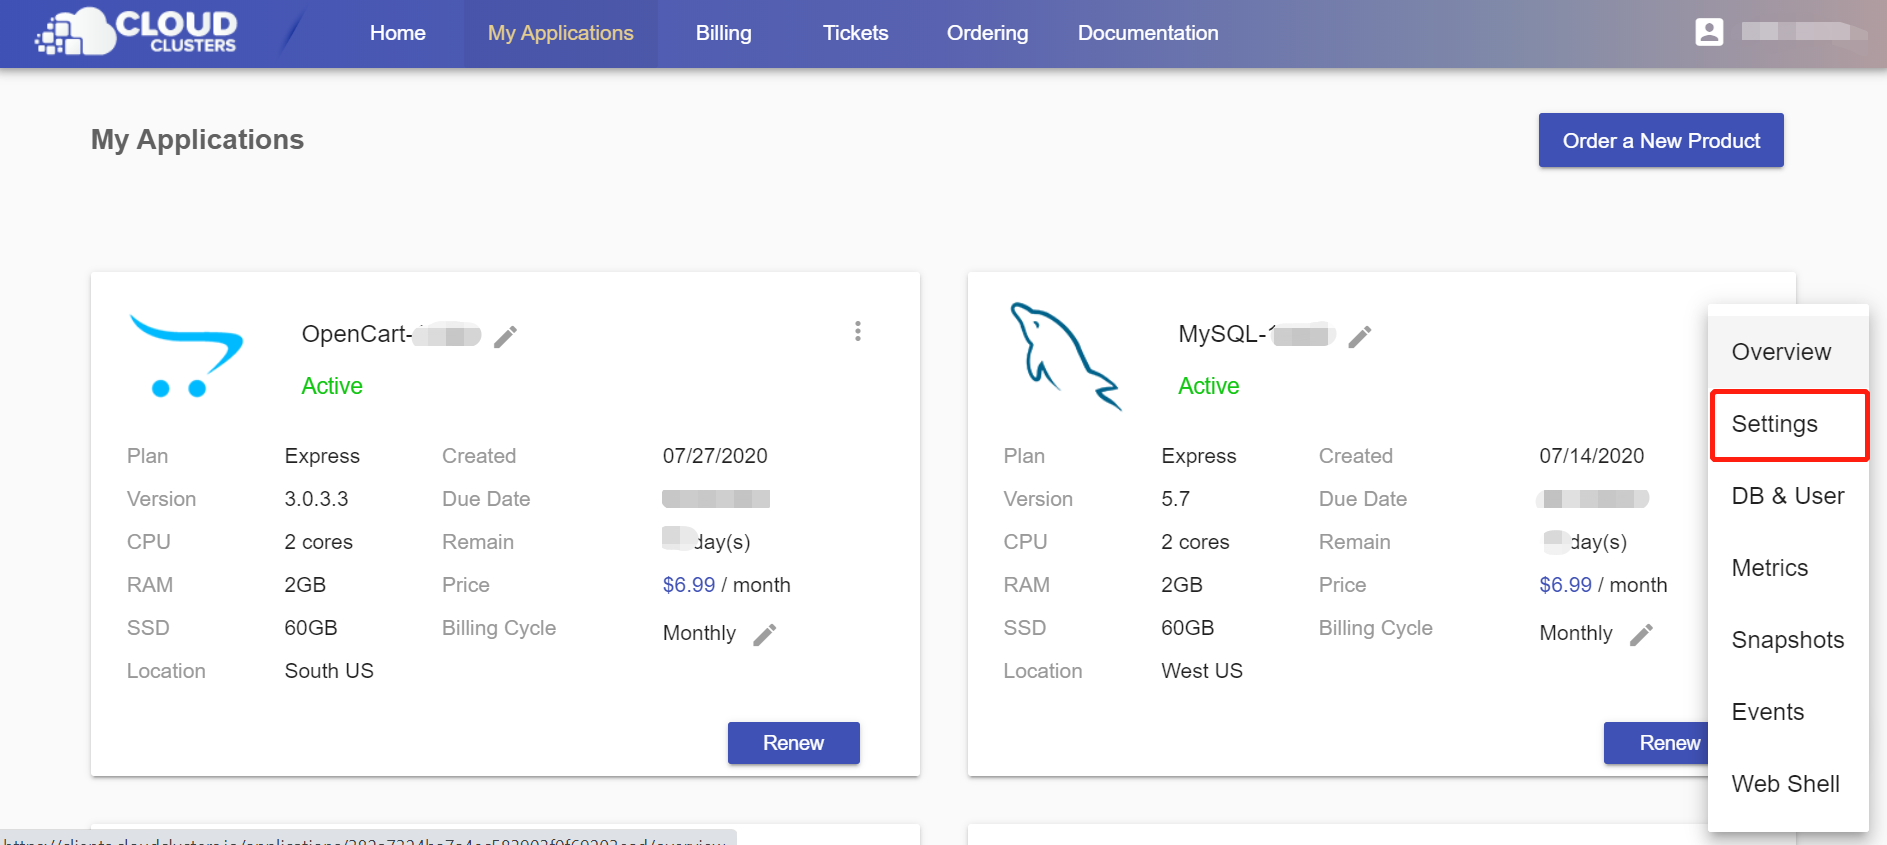Select Web Shell from the menu

coord(1788,784)
